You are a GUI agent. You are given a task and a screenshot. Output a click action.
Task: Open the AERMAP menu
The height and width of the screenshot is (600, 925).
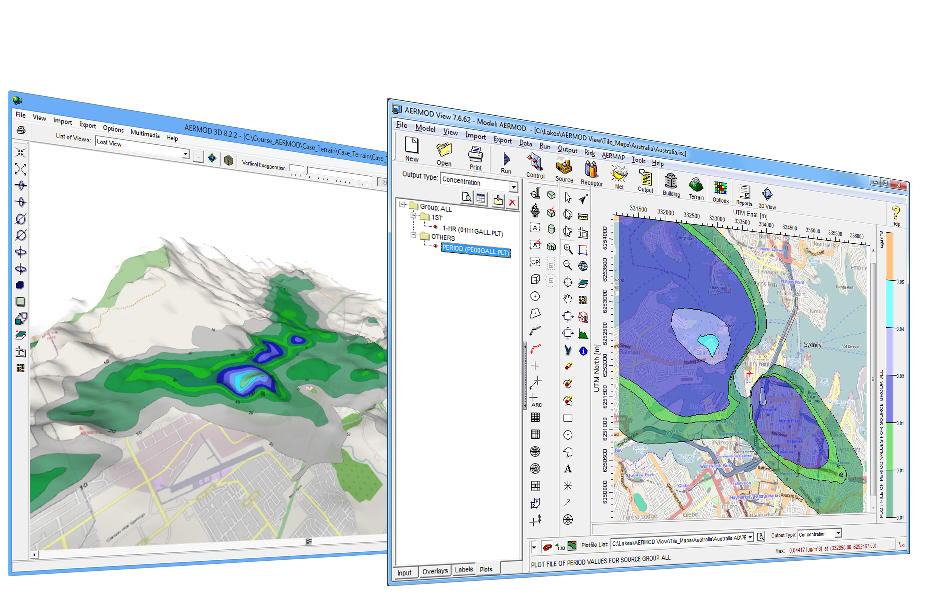(613, 156)
